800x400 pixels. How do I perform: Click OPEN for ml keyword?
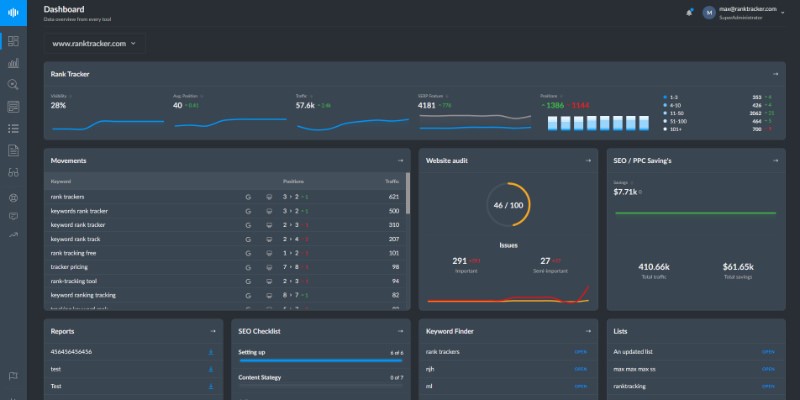[581, 387]
